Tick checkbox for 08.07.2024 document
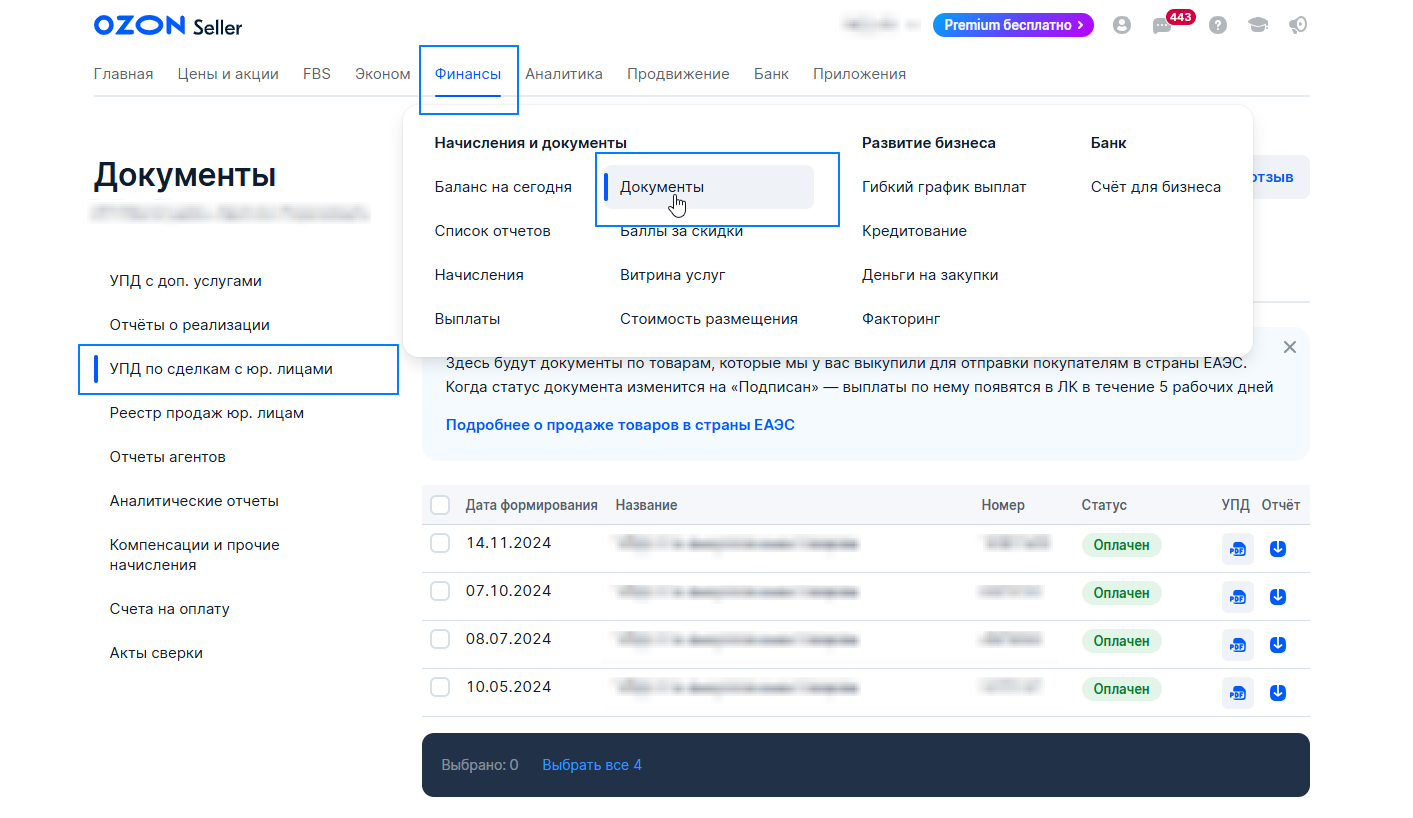The height and width of the screenshot is (818, 1413). [x=440, y=639]
